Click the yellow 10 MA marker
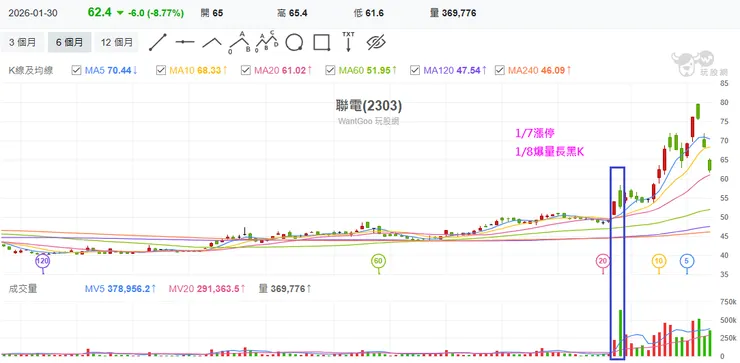This screenshot has width=740, height=363. click(659, 261)
